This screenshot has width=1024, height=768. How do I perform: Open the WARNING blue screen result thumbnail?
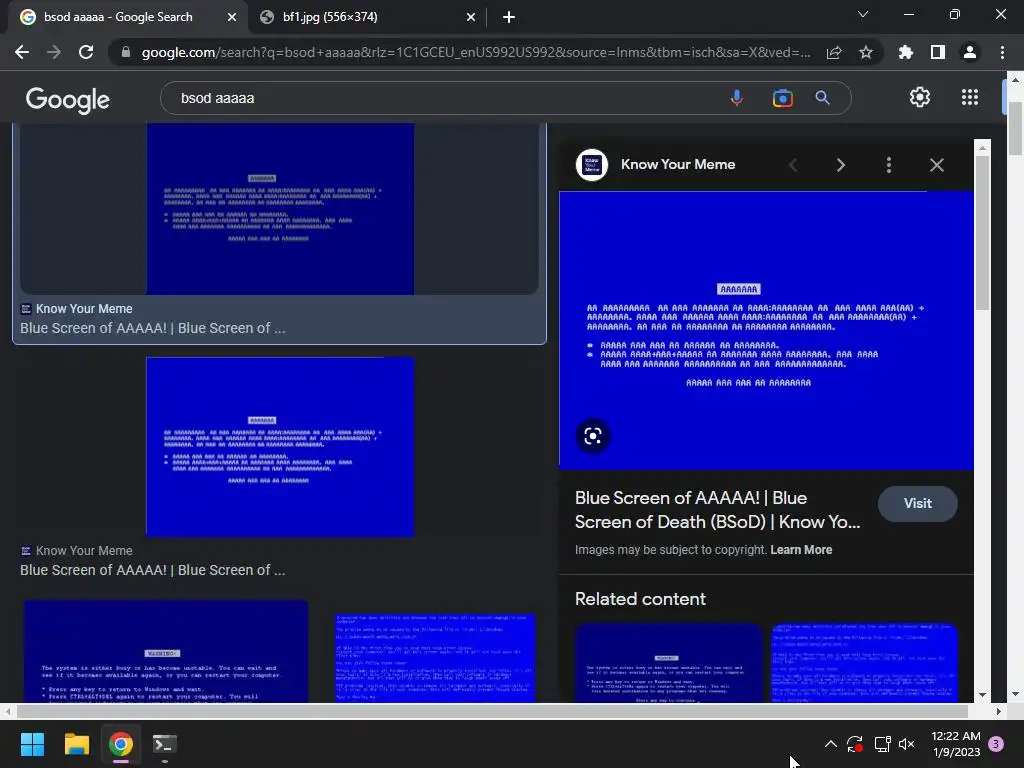coord(166,652)
